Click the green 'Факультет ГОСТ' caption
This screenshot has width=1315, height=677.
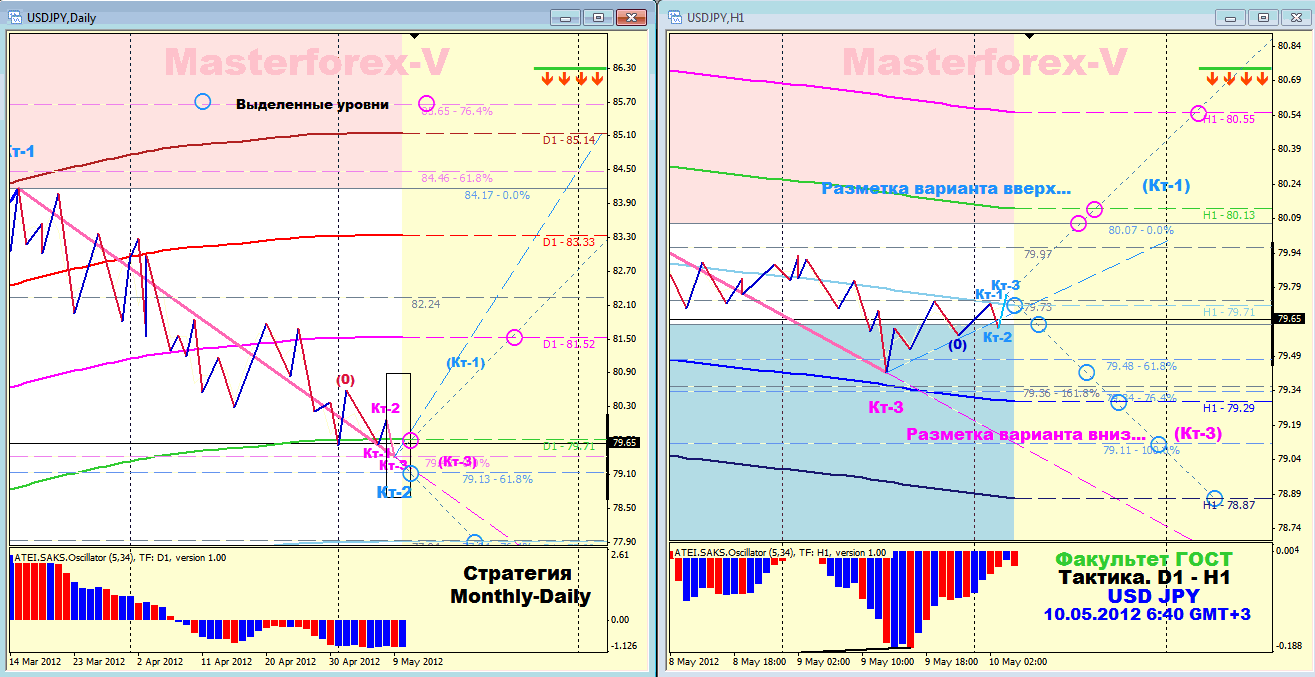click(x=1144, y=560)
